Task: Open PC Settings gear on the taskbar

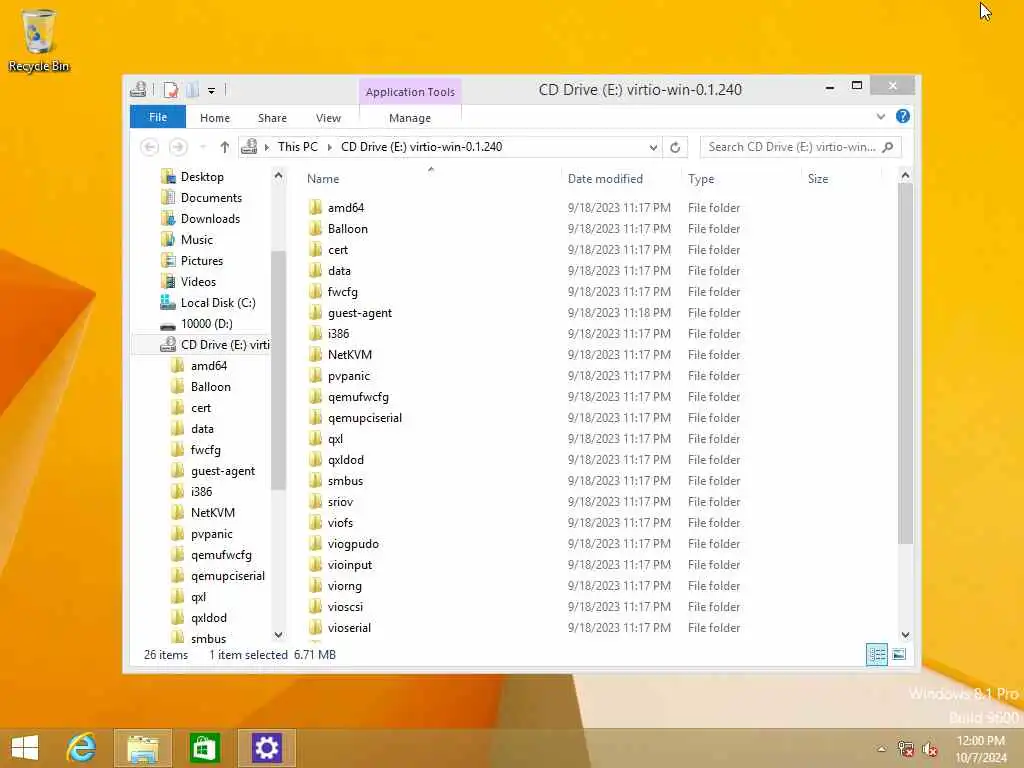Action: tap(266, 748)
